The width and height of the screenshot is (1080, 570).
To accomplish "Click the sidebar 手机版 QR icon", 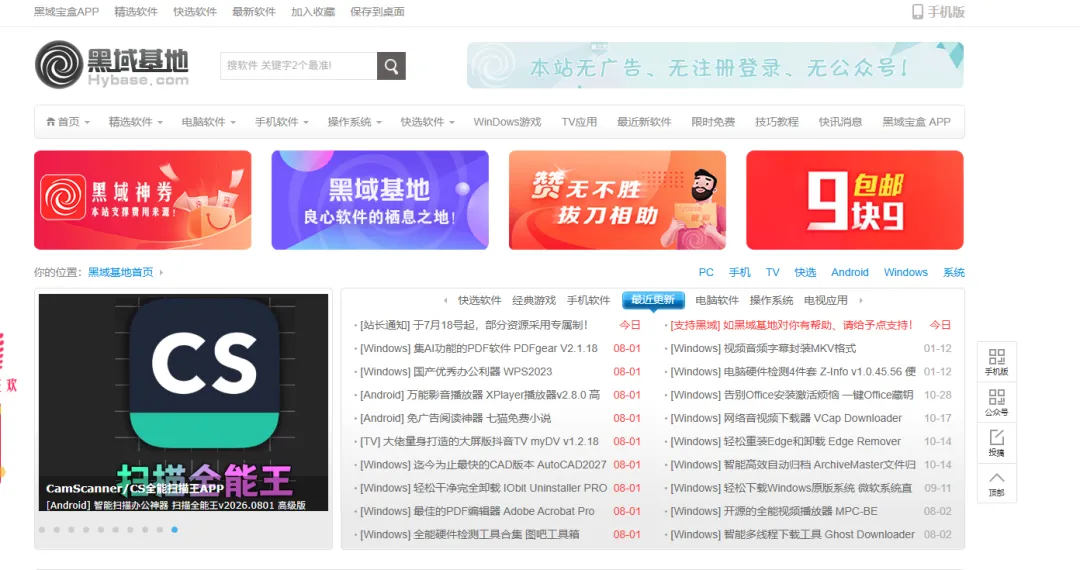I will click(x=996, y=361).
